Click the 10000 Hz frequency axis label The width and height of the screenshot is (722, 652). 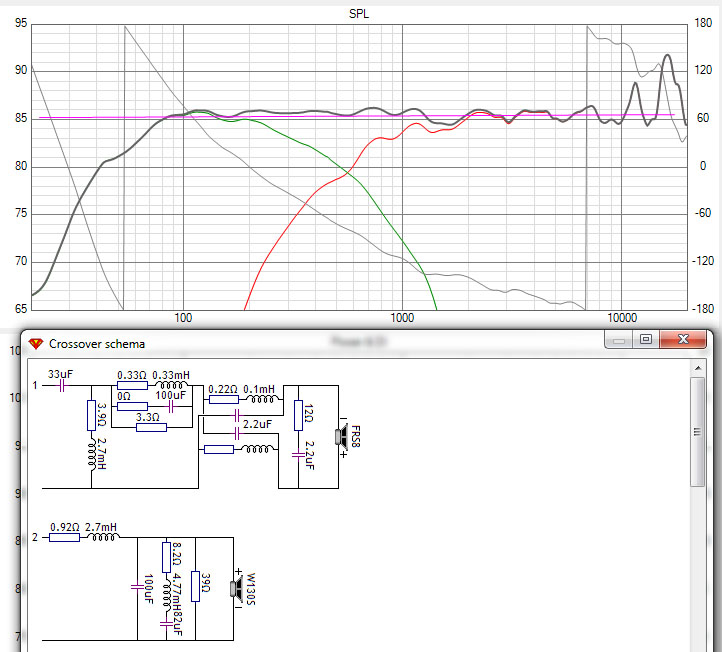point(622,318)
